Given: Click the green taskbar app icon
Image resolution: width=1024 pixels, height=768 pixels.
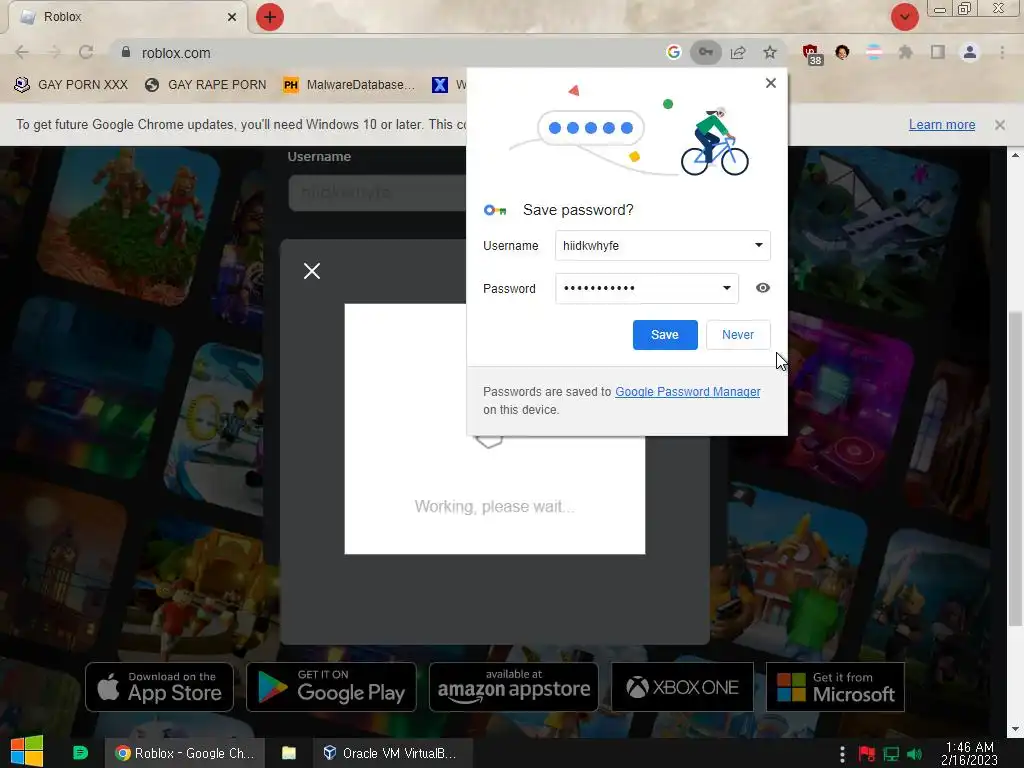Looking at the screenshot, I should click(80, 753).
